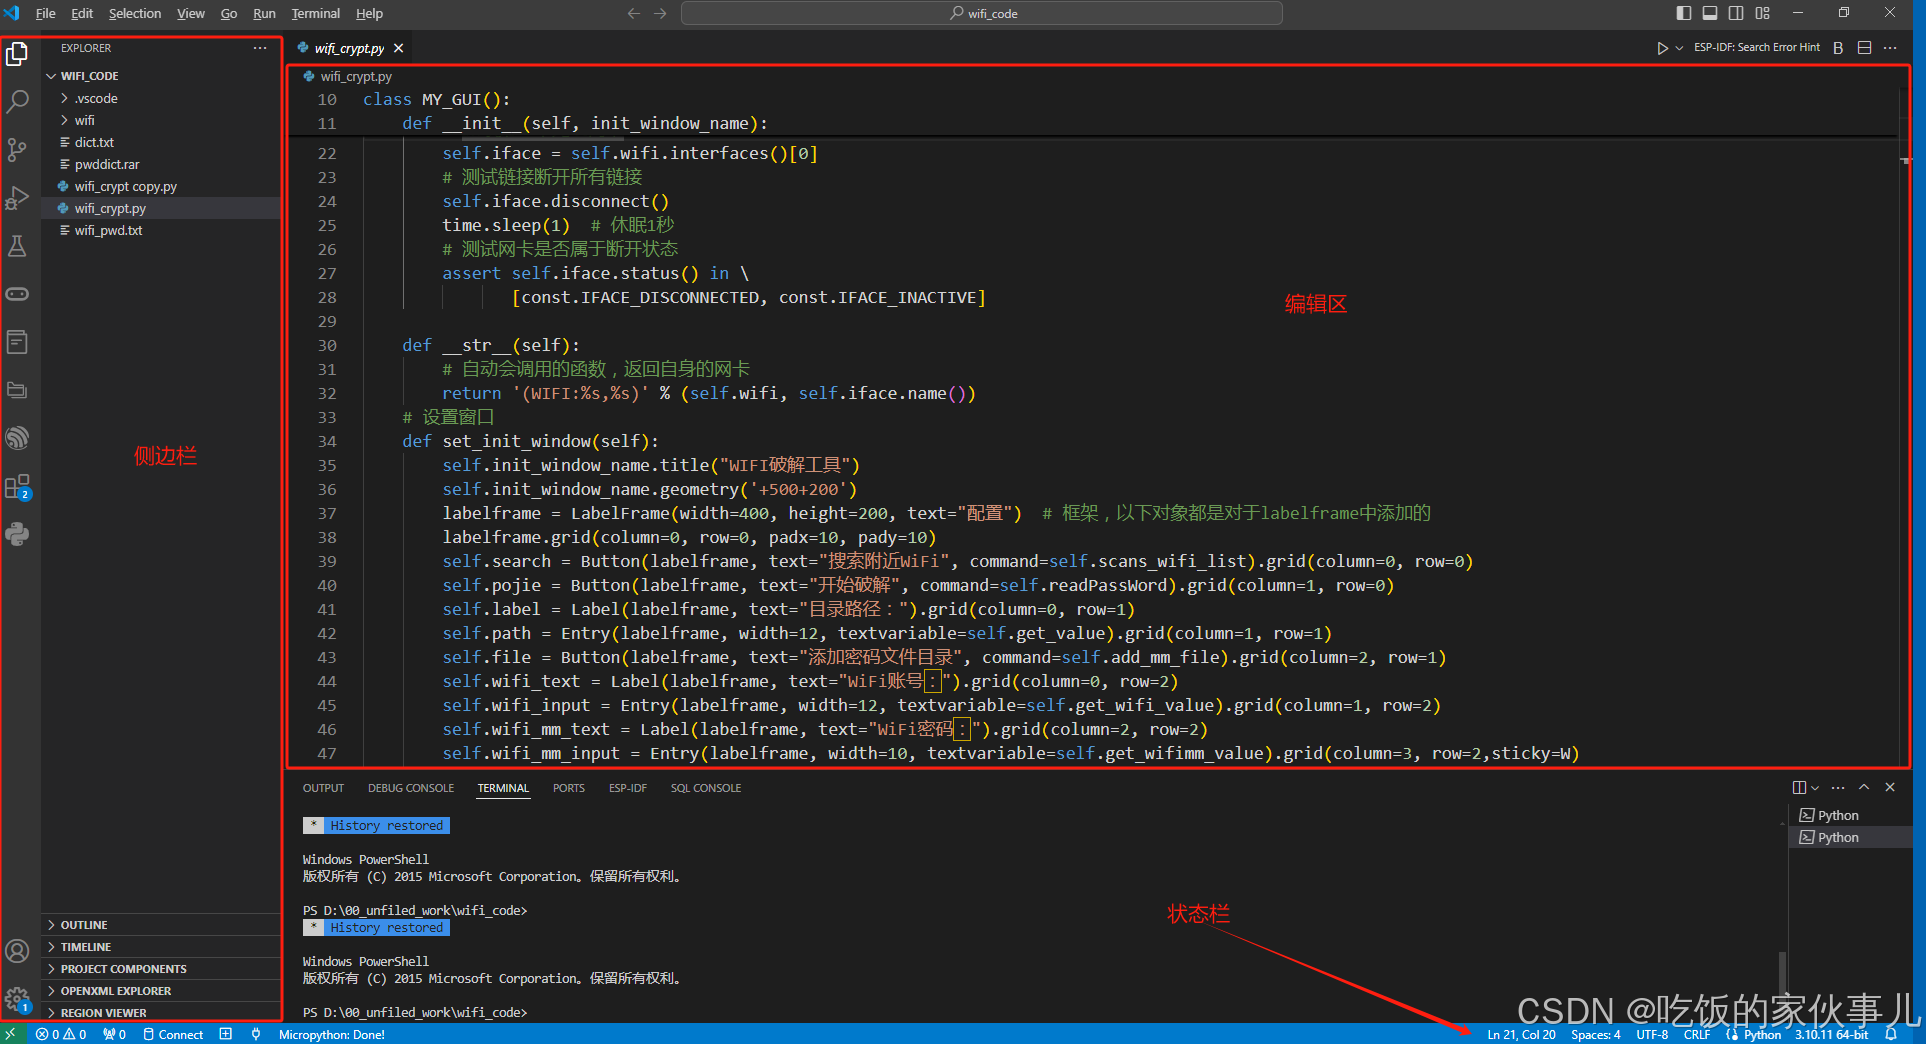Toggle the Panel visibility control

pos(1709,12)
